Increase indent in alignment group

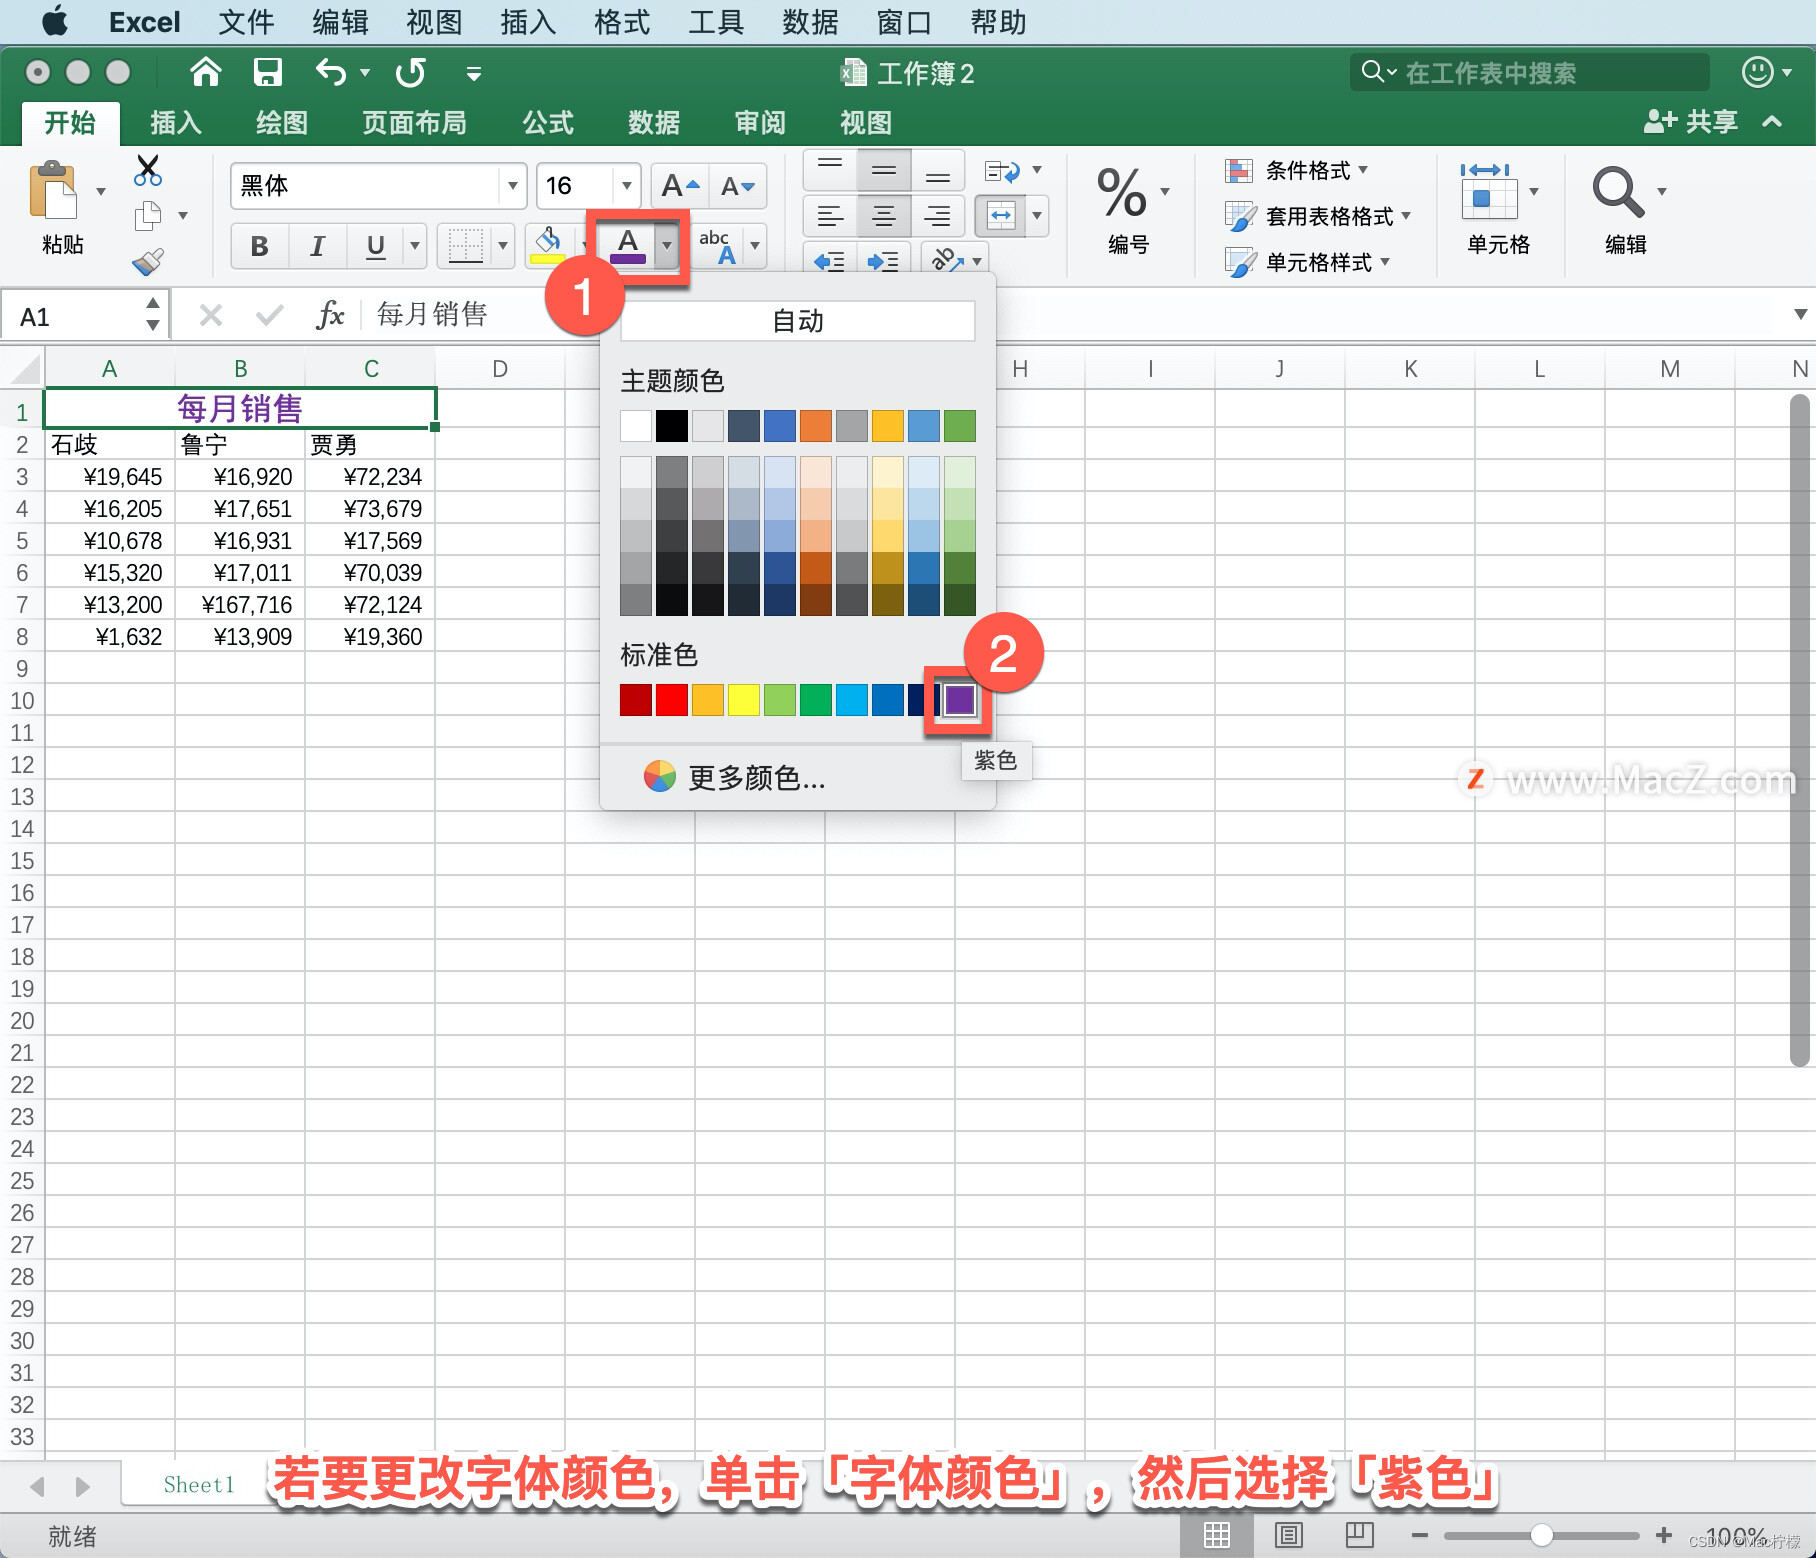click(x=883, y=261)
